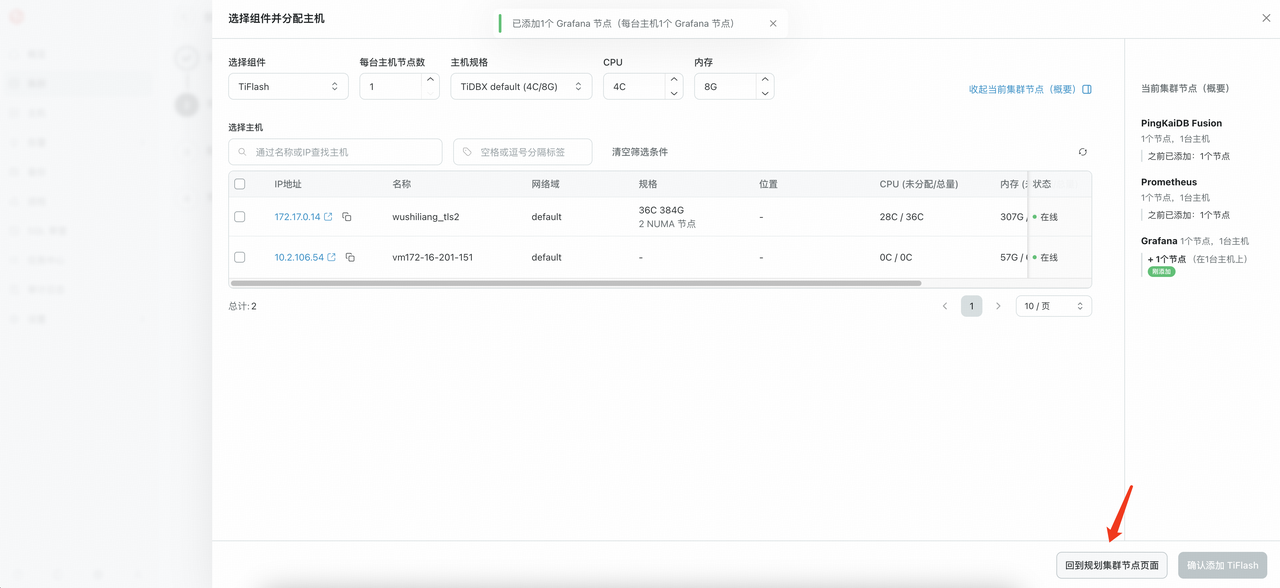1280x588 pixels.
Task: Collapse the current cluster nodes overview panel
Action: coord(1029,89)
